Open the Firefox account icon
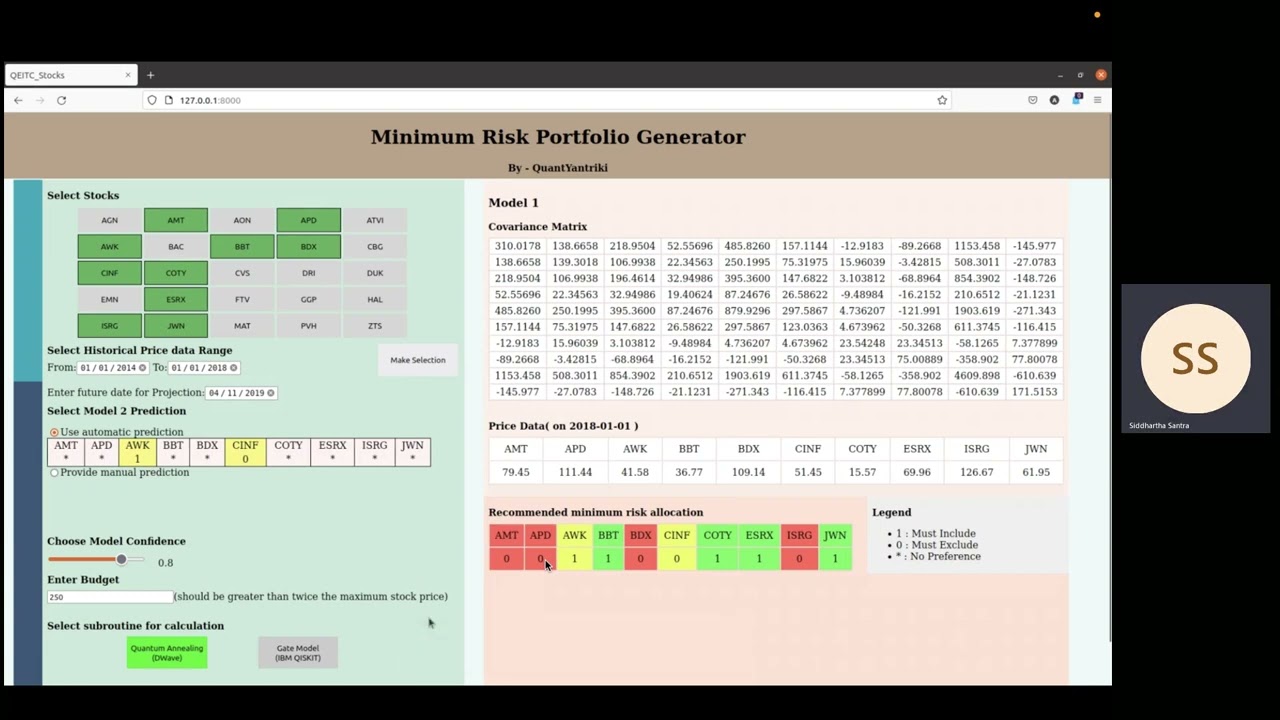The height and width of the screenshot is (720, 1280). click(x=1054, y=100)
